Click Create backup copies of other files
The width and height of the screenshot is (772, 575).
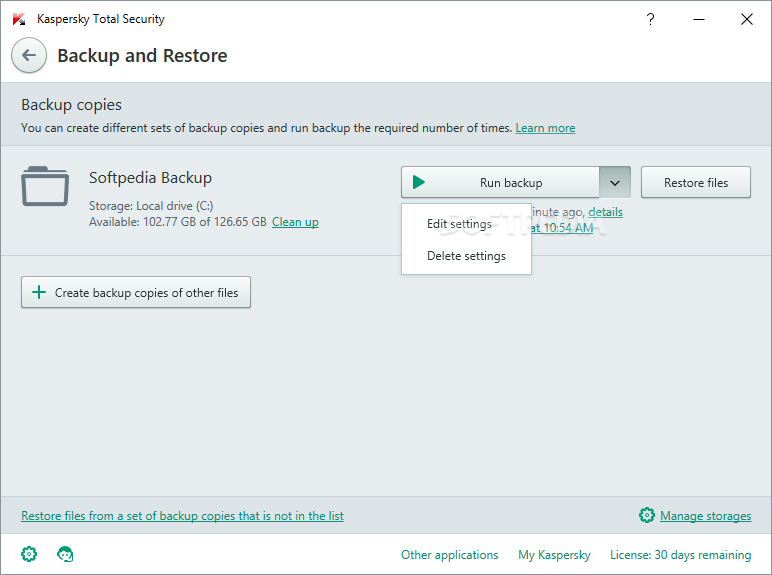tap(136, 292)
